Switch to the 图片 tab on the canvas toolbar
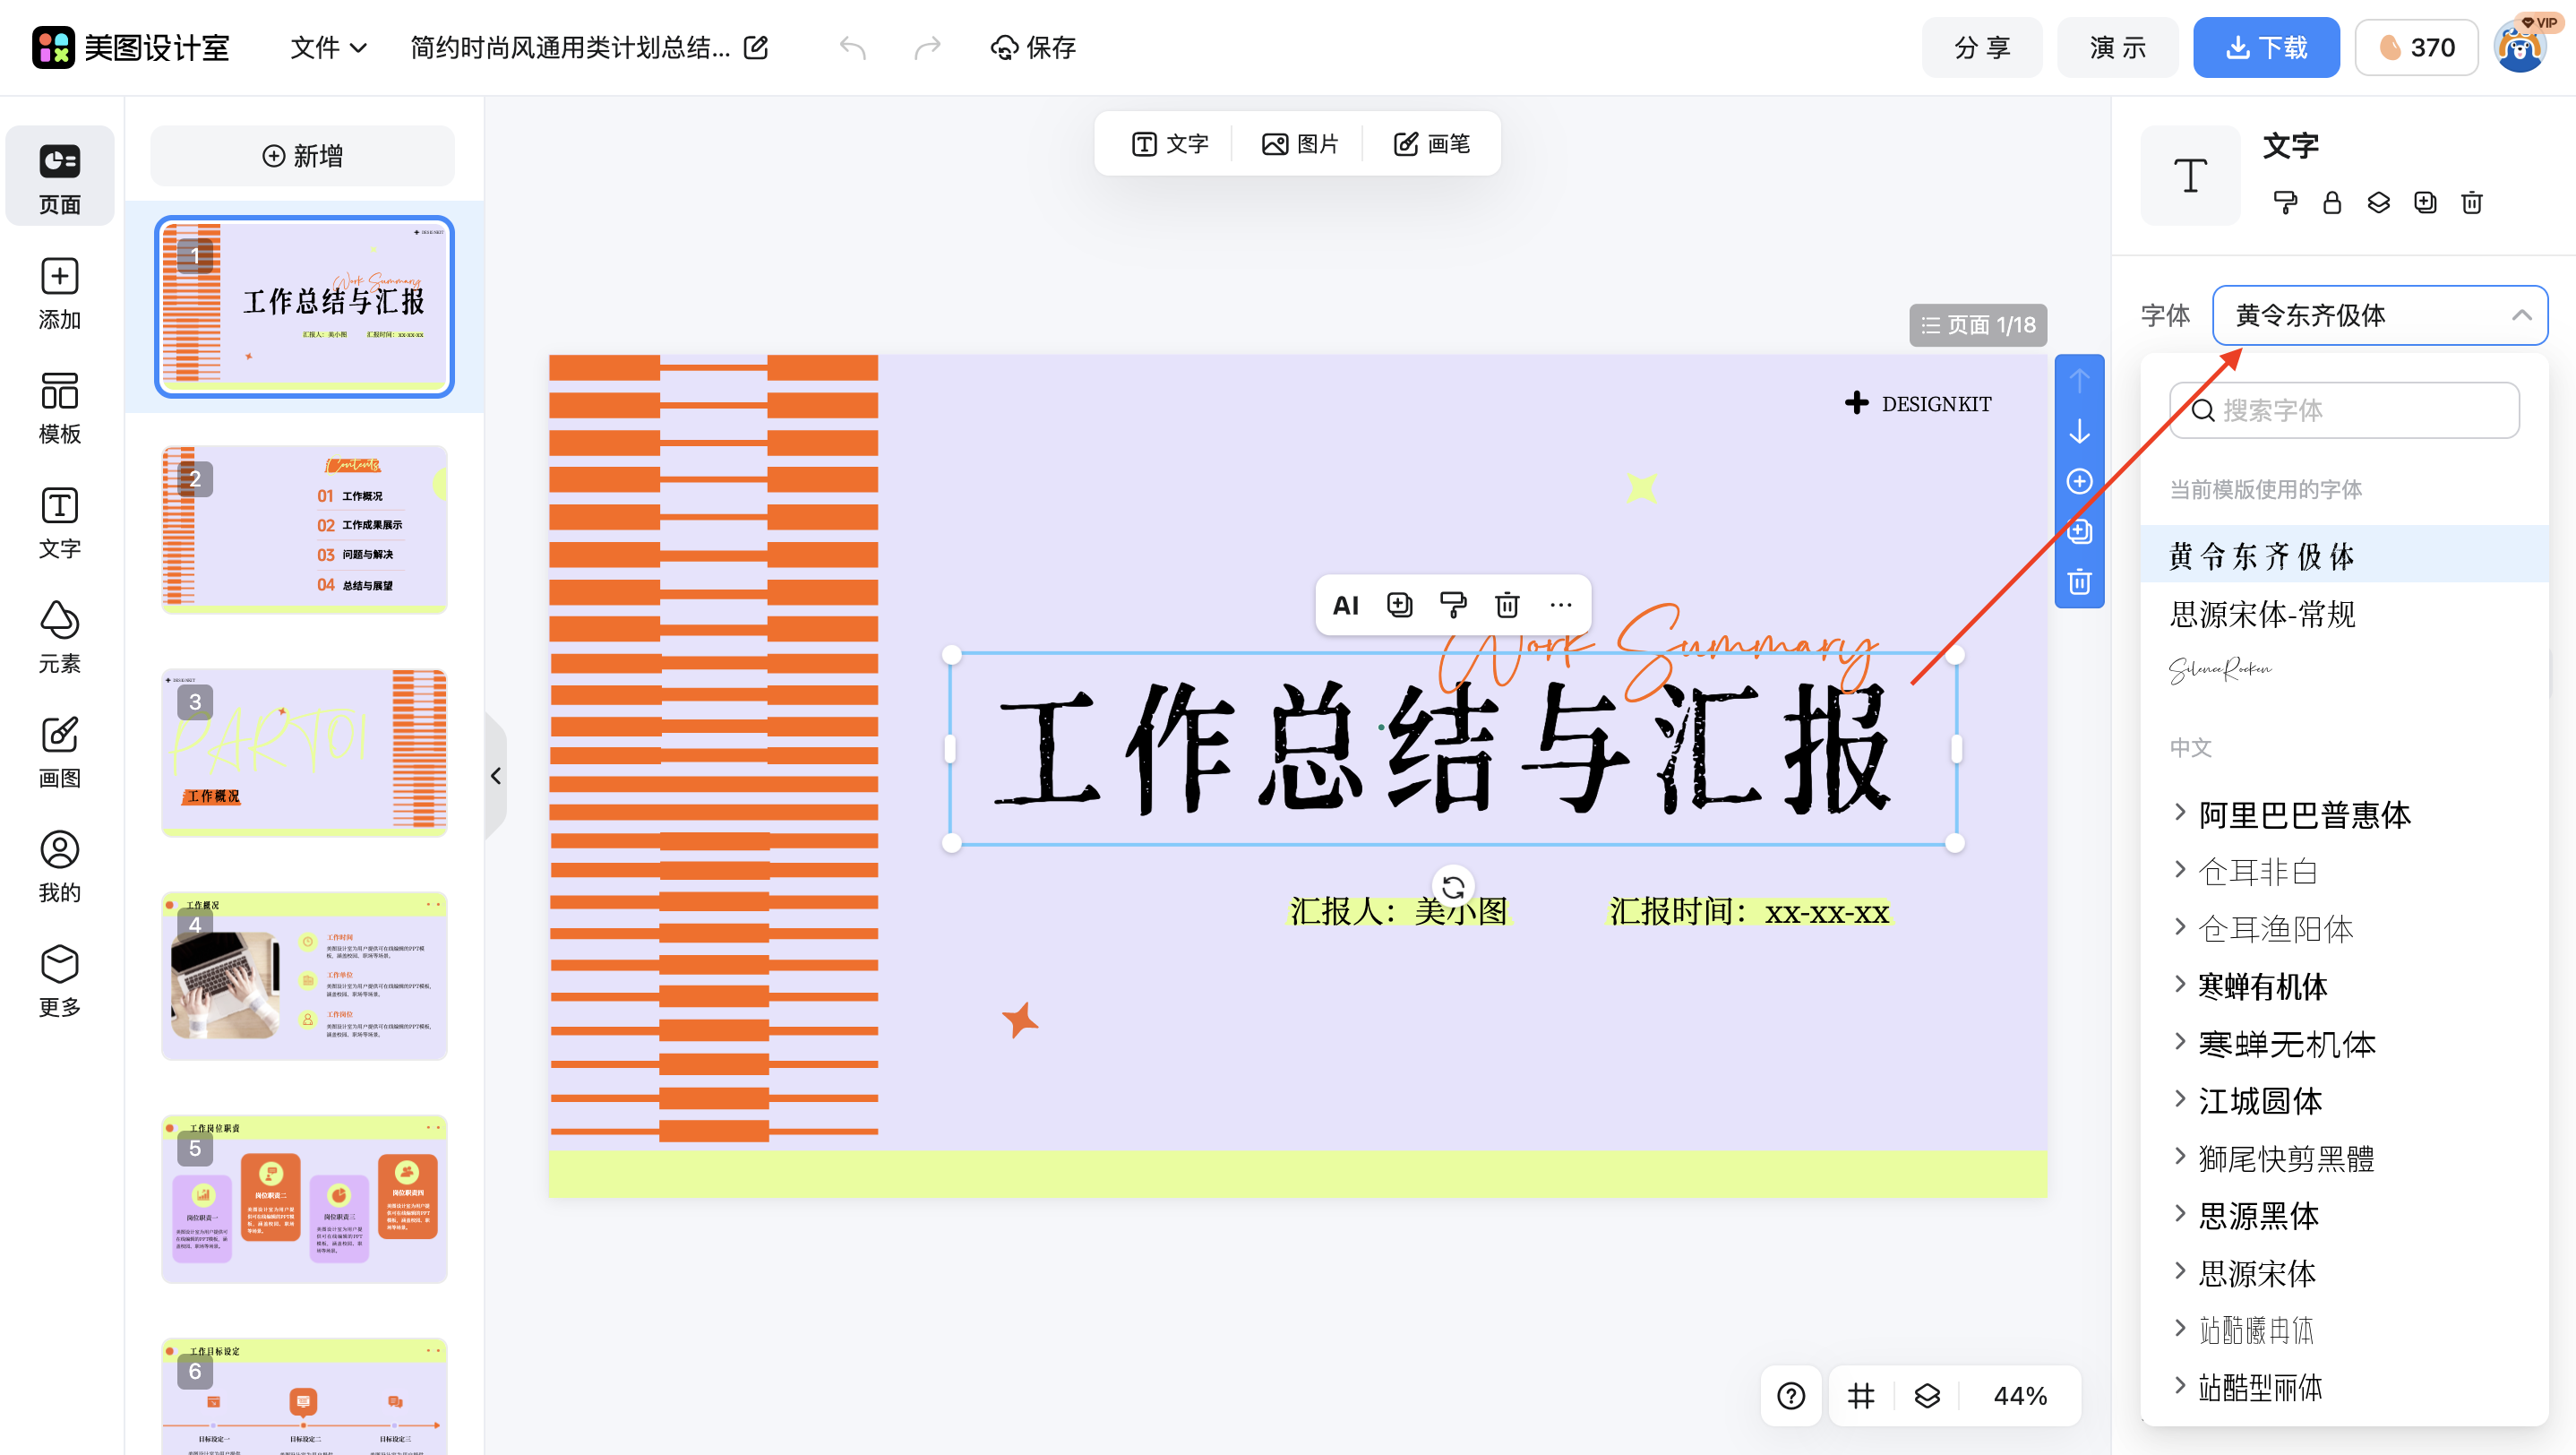The width and height of the screenshot is (2576, 1455). 1300,143
